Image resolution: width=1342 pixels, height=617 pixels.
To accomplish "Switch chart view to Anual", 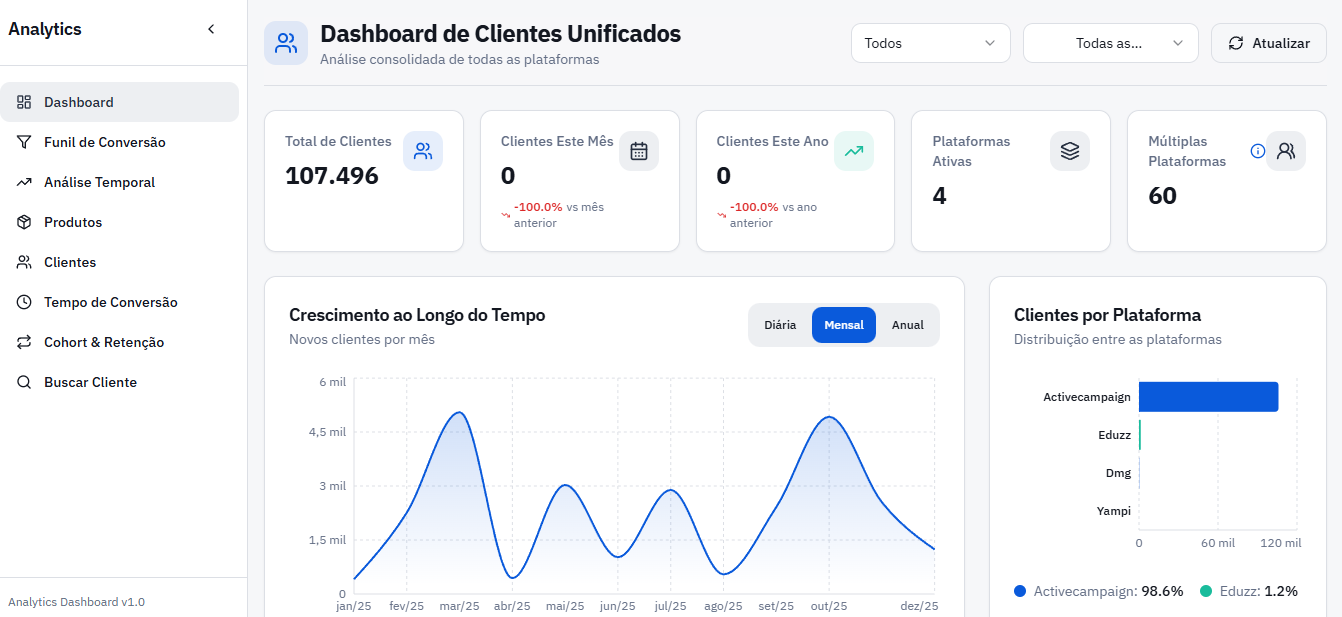I will click(x=908, y=325).
